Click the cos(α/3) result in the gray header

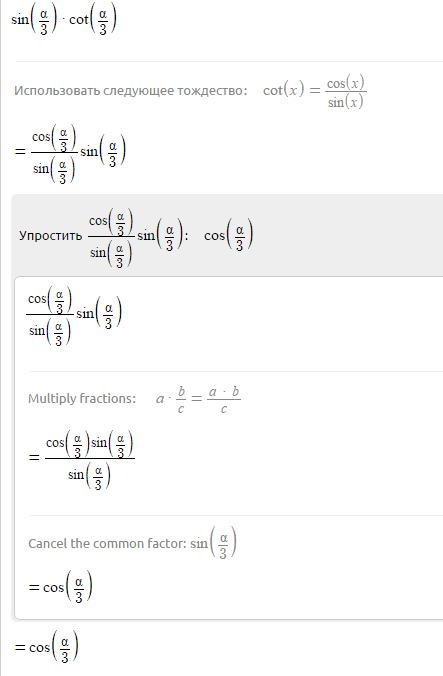pos(228,235)
